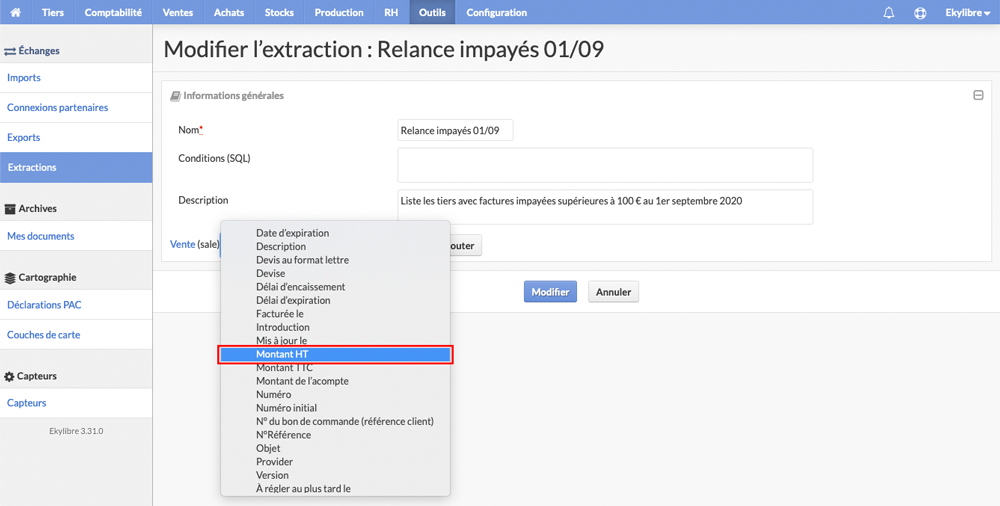This screenshot has width=1000, height=506.
Task: Select Devise option
Action: pyautogui.click(x=335, y=273)
